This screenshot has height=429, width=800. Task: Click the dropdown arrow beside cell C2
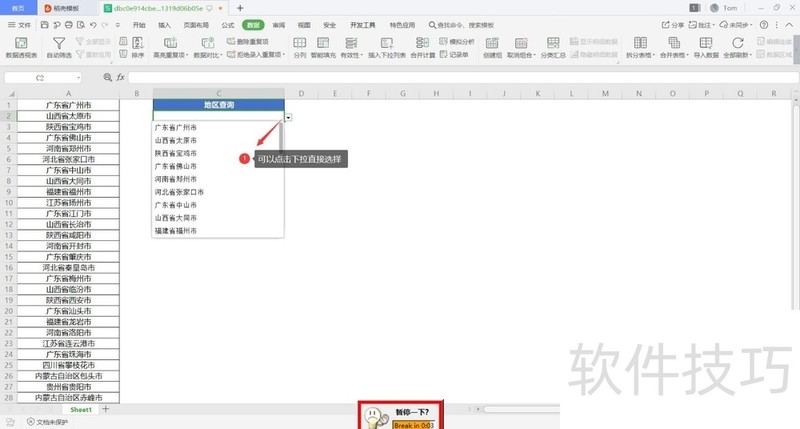pos(289,117)
